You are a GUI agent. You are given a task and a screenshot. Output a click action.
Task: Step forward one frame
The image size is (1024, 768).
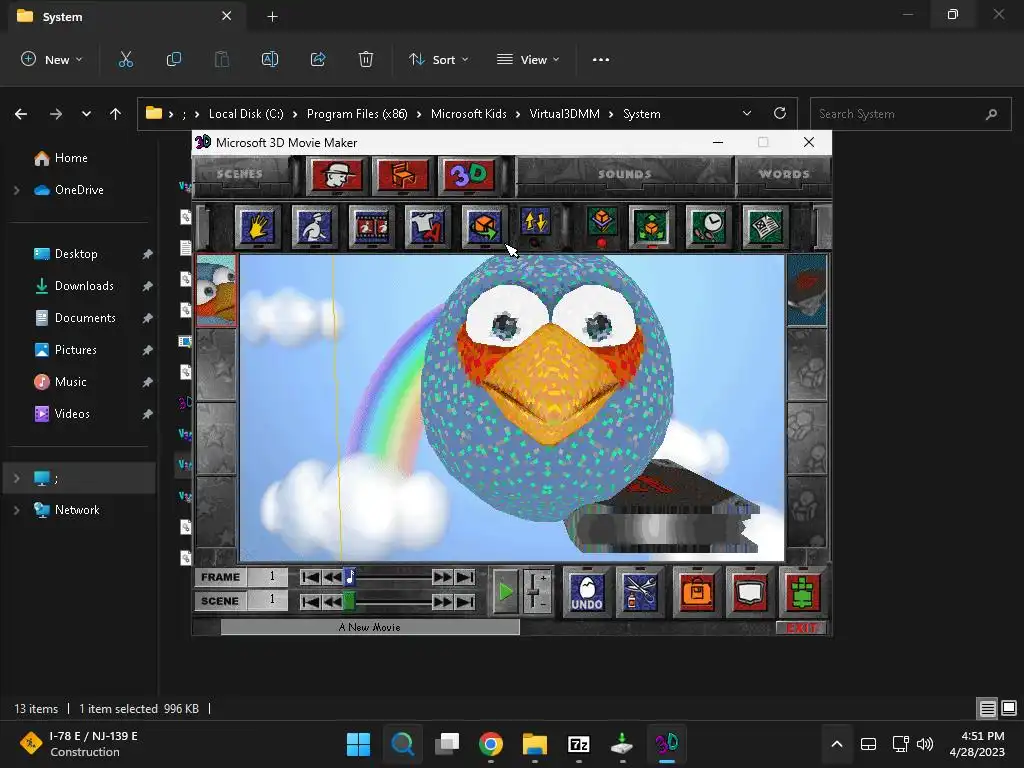(442, 577)
